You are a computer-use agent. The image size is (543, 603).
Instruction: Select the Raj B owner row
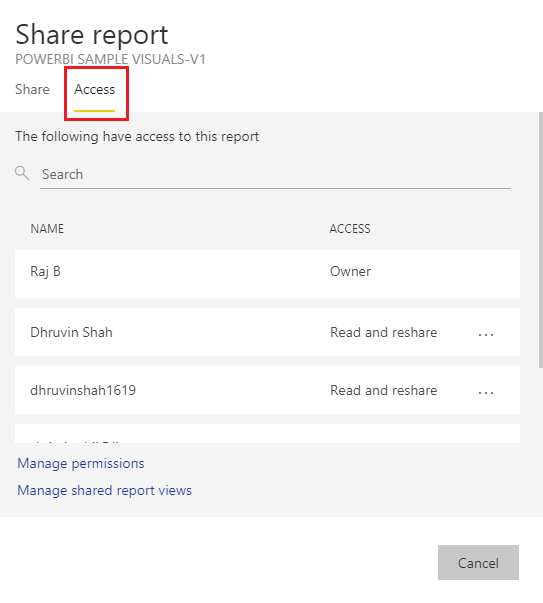267,274
